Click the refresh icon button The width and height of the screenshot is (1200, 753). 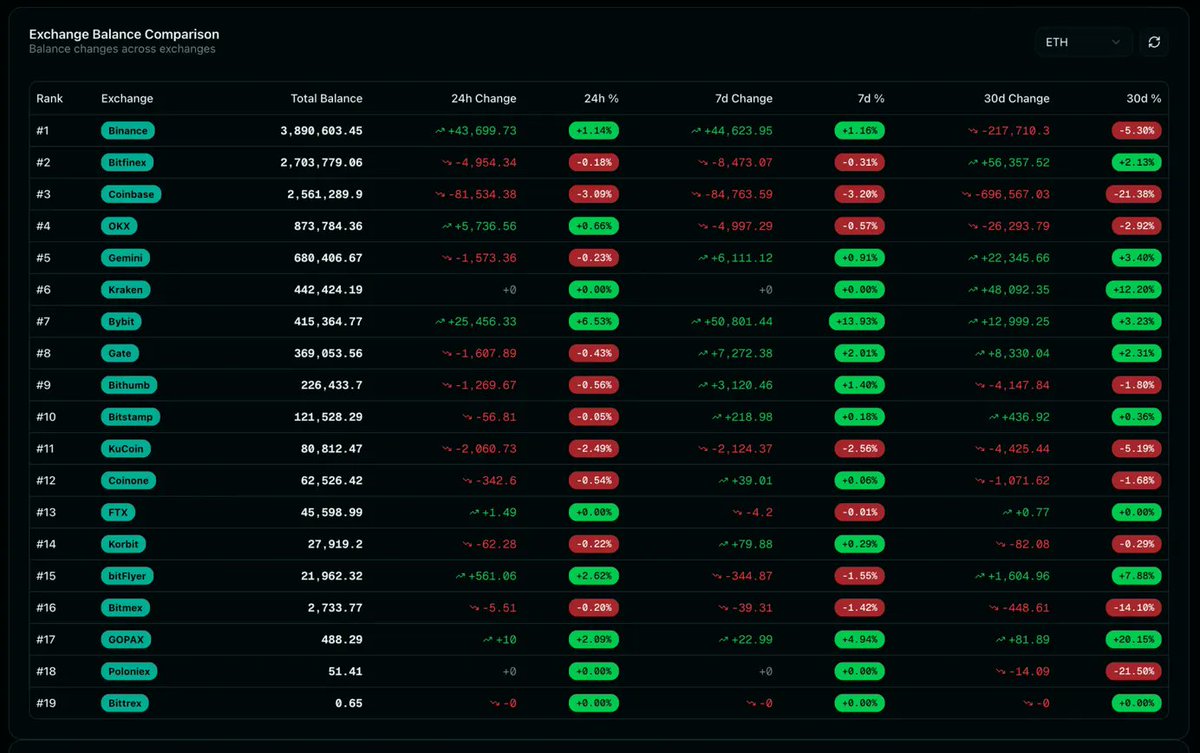(x=1154, y=42)
